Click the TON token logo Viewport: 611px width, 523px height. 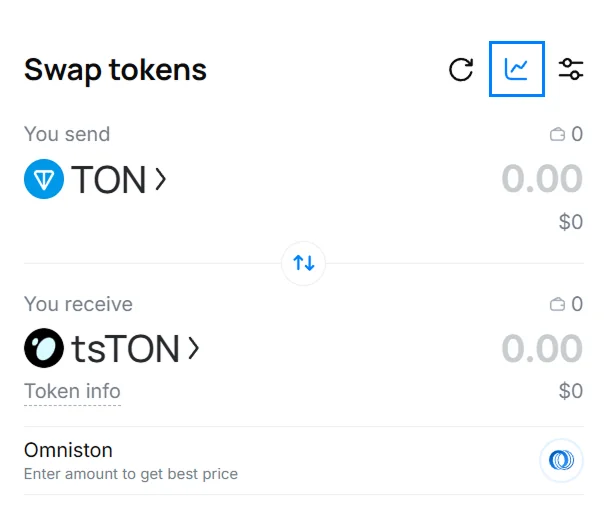click(44, 180)
